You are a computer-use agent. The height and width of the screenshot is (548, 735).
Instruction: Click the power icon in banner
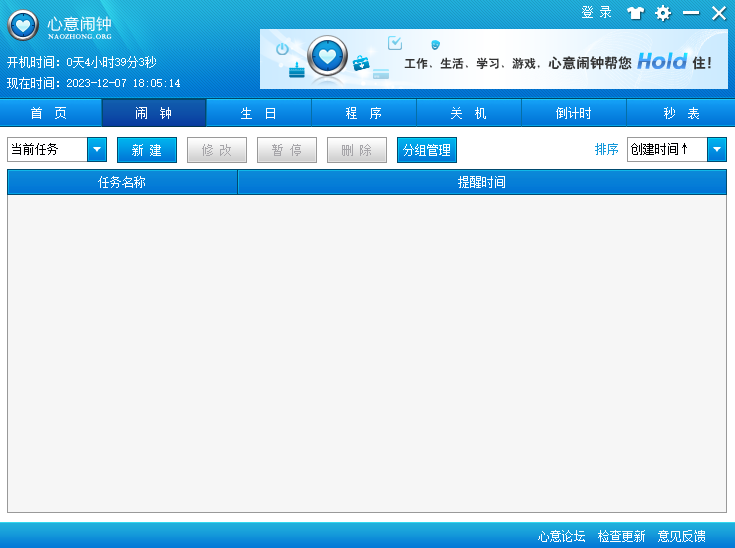click(x=282, y=49)
